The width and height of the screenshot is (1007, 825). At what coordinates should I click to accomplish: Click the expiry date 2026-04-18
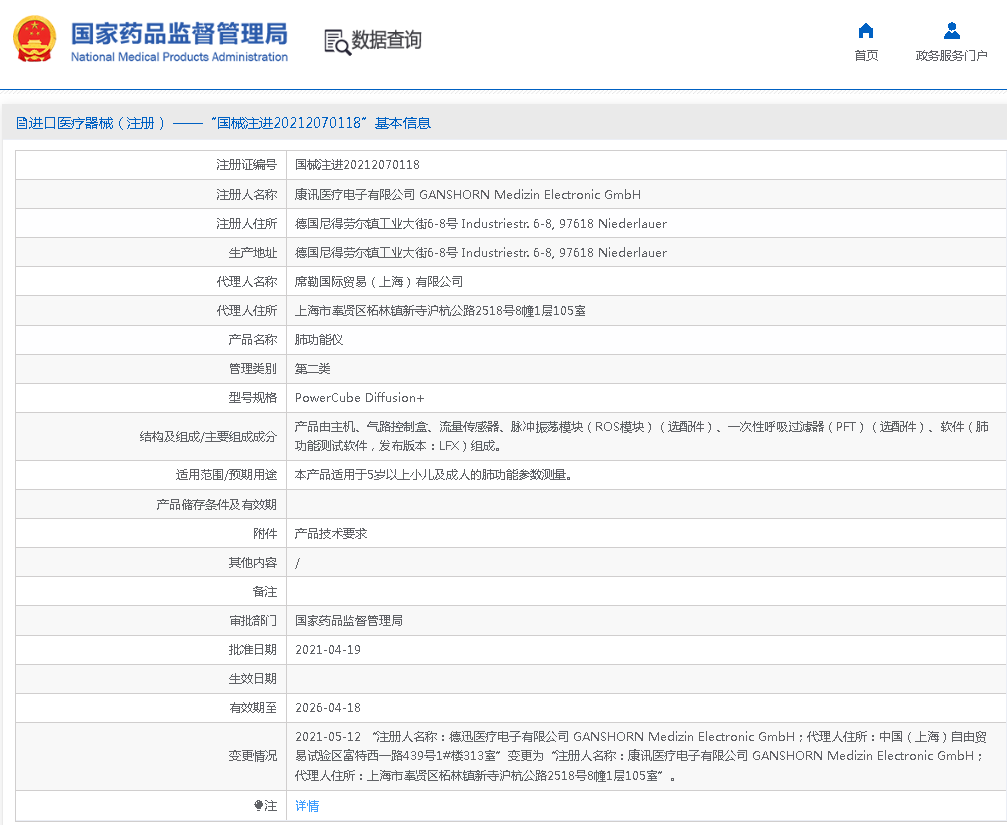pos(328,708)
